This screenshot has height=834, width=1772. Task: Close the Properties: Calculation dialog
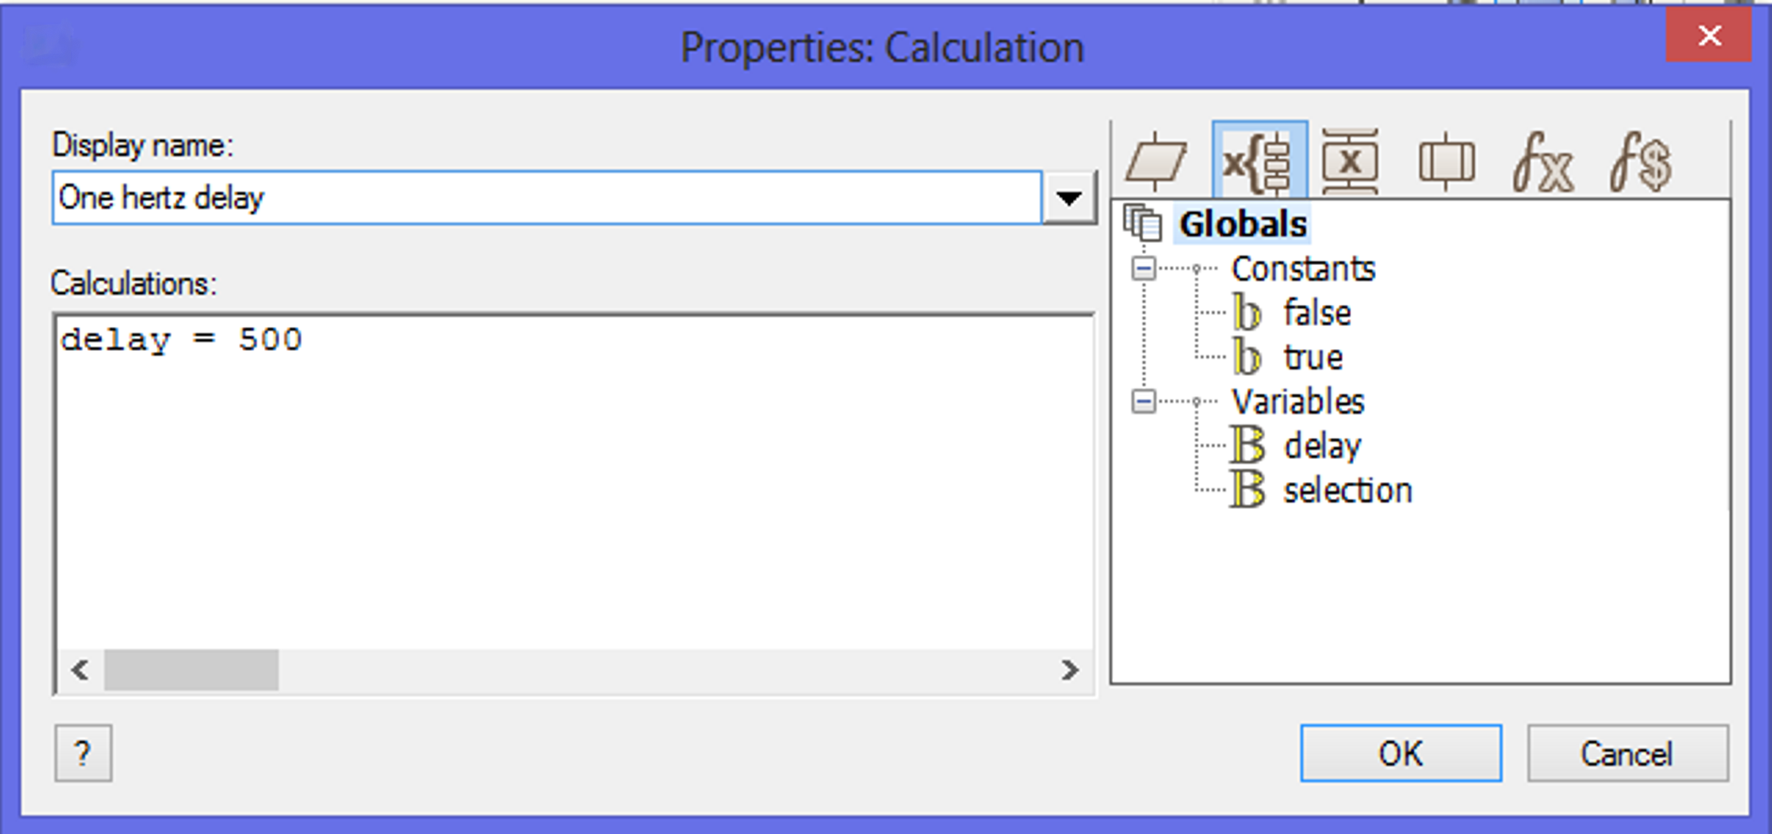(x=1709, y=36)
